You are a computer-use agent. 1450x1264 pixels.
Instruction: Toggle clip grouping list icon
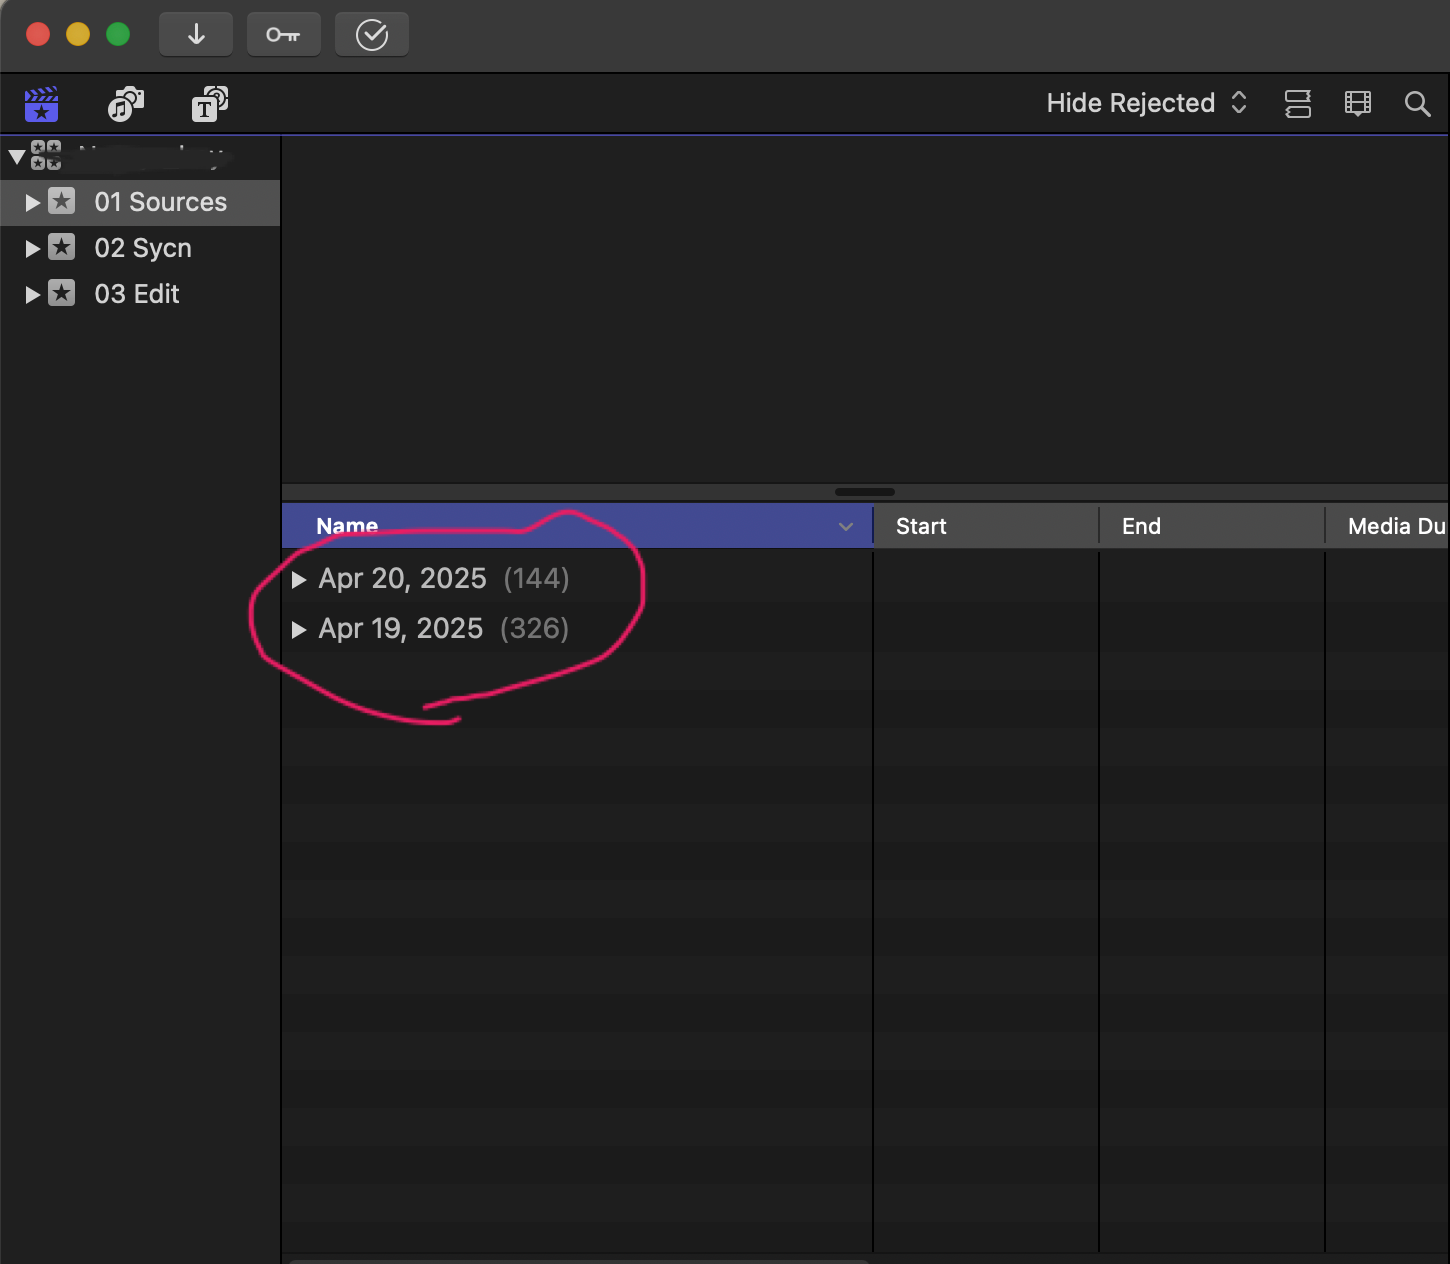[1297, 103]
